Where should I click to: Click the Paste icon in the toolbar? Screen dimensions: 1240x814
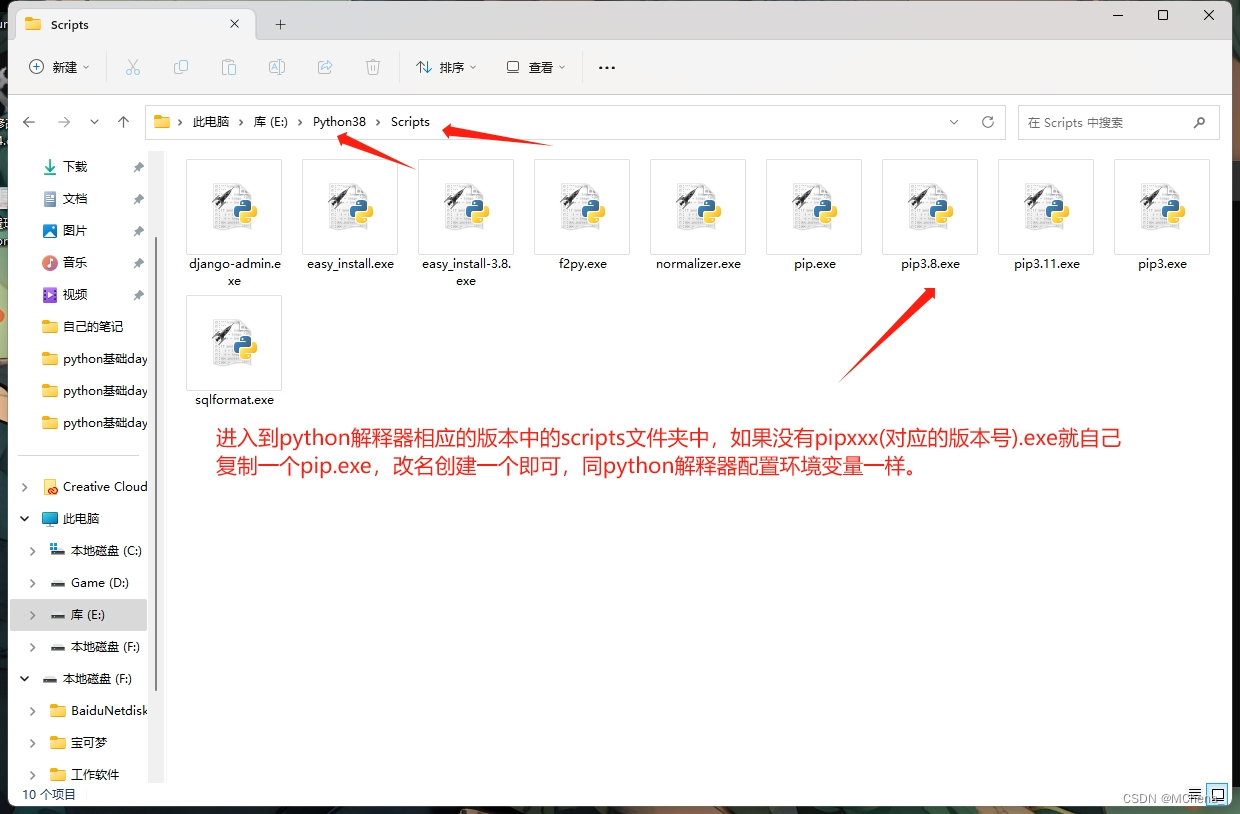coord(229,67)
